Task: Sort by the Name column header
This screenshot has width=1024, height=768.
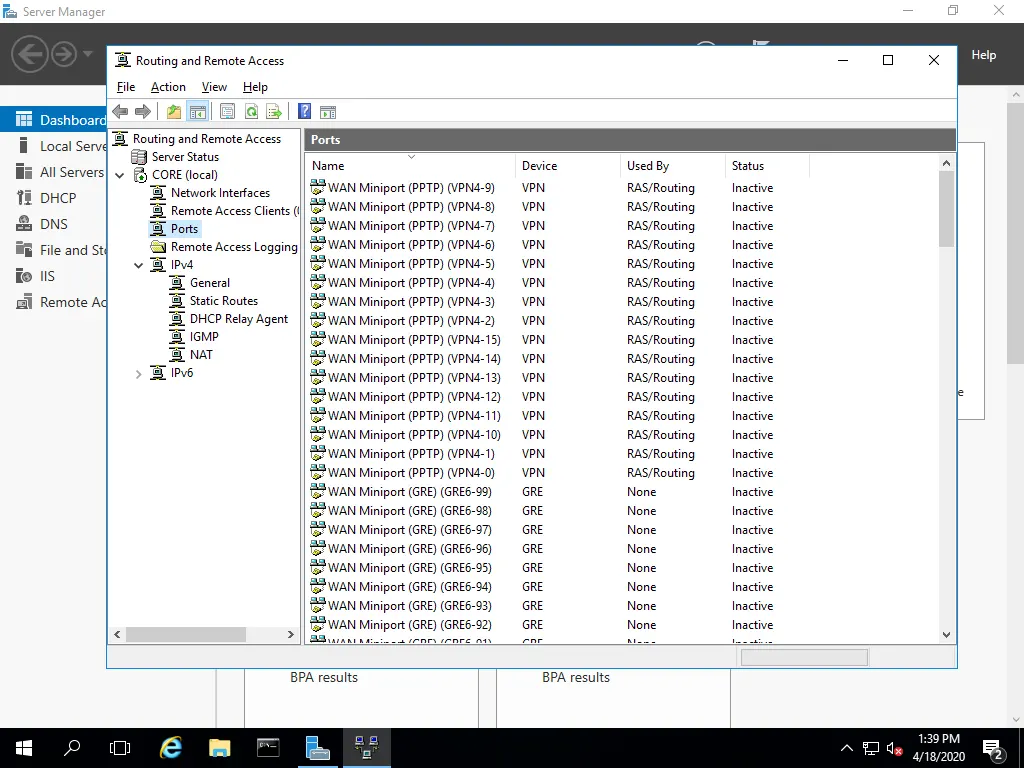Action: click(410, 166)
